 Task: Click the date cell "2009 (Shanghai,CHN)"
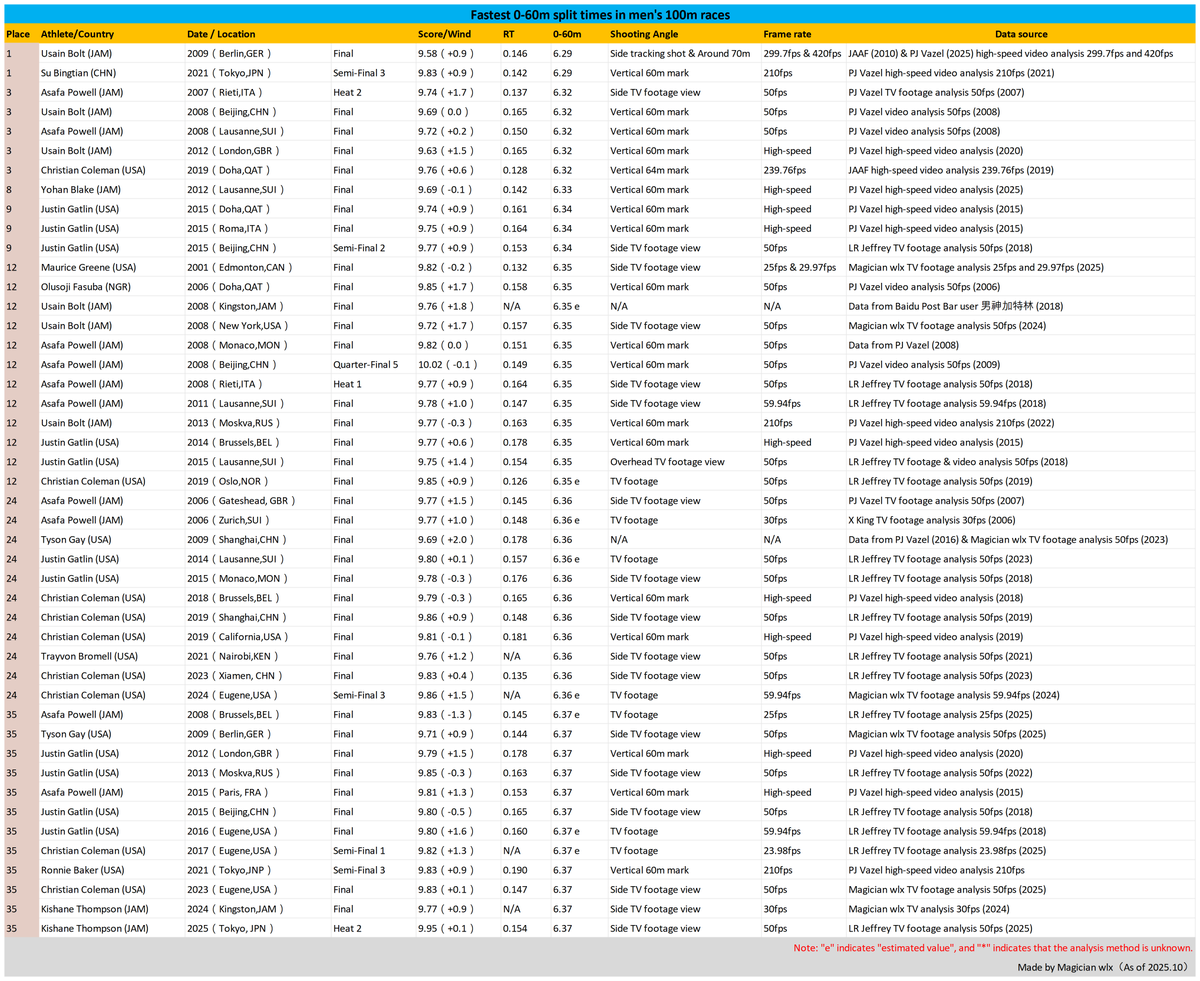pos(236,539)
